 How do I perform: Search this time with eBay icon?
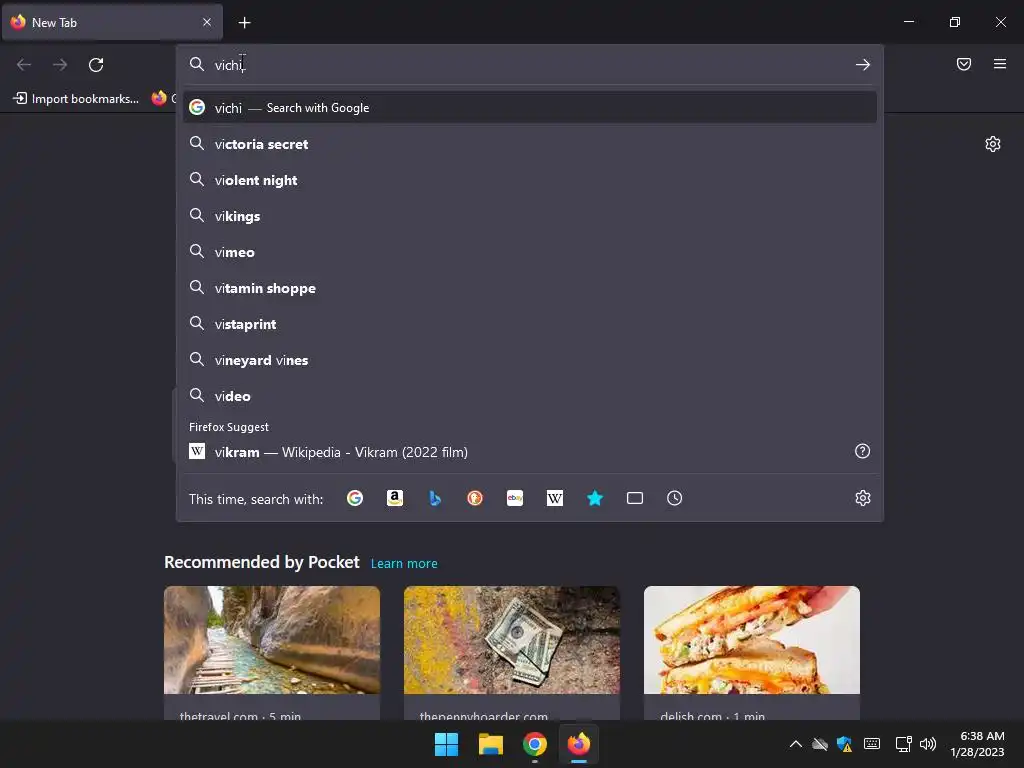pyautogui.click(x=515, y=498)
